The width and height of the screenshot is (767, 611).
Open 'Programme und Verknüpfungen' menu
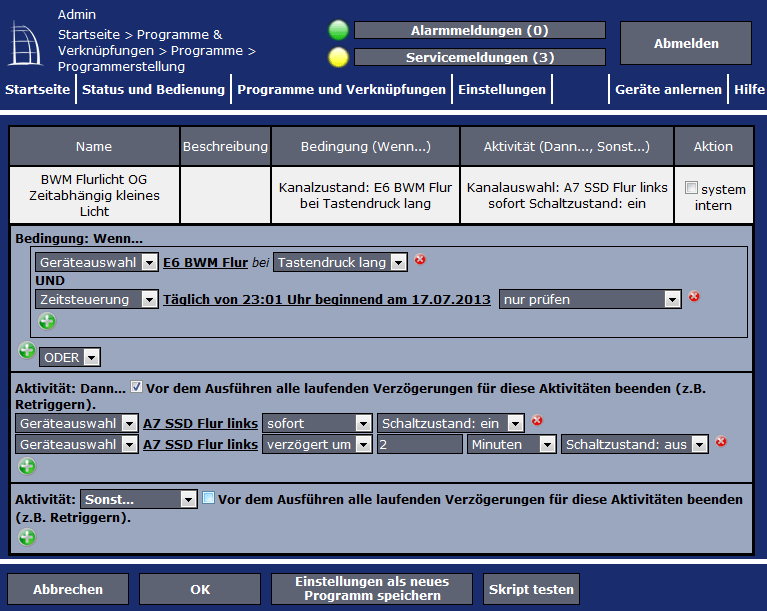click(341, 90)
